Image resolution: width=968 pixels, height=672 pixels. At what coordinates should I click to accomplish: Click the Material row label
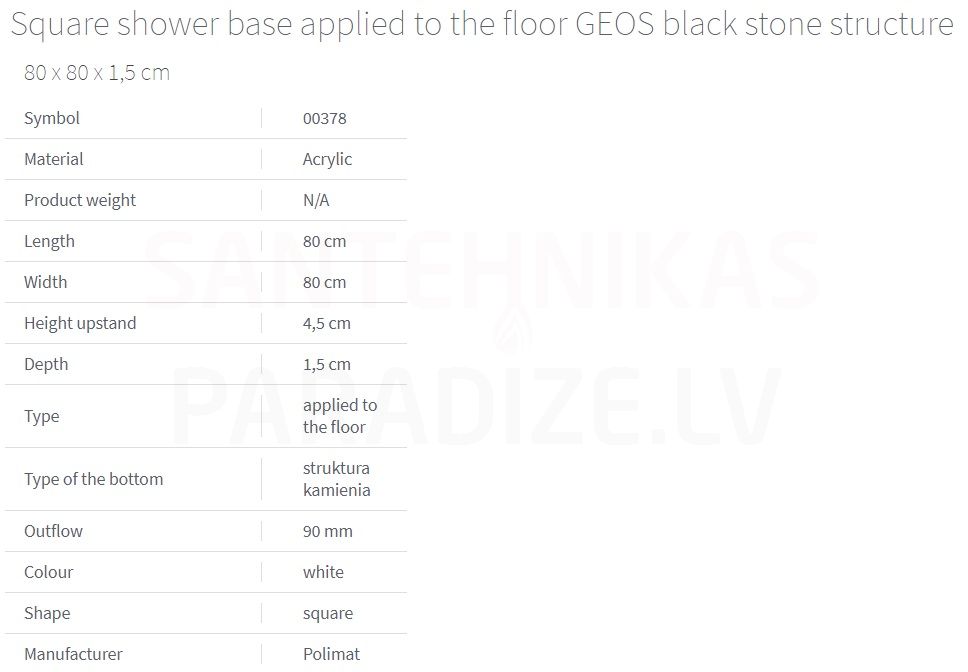[x=54, y=159]
